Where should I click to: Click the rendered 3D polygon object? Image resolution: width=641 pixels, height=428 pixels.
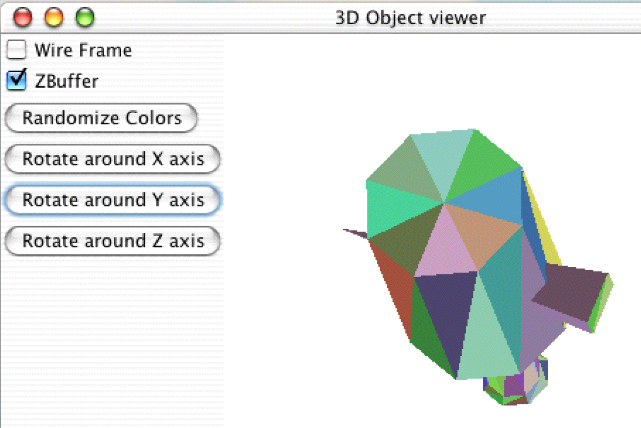coord(476,266)
